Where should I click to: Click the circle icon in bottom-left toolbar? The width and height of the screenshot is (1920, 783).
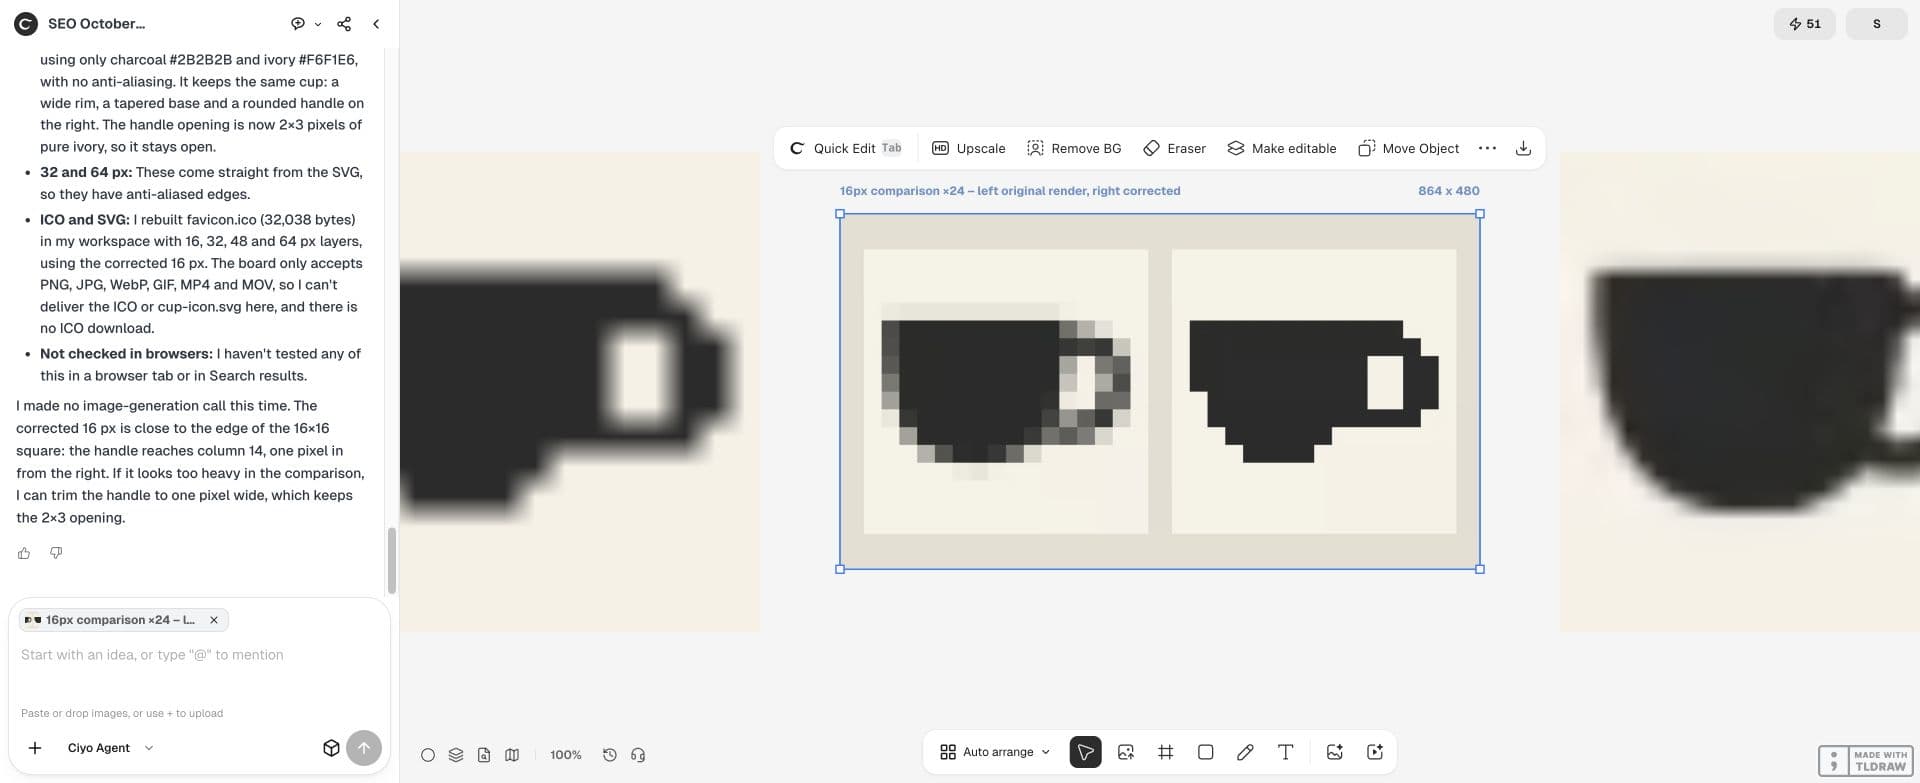(428, 755)
